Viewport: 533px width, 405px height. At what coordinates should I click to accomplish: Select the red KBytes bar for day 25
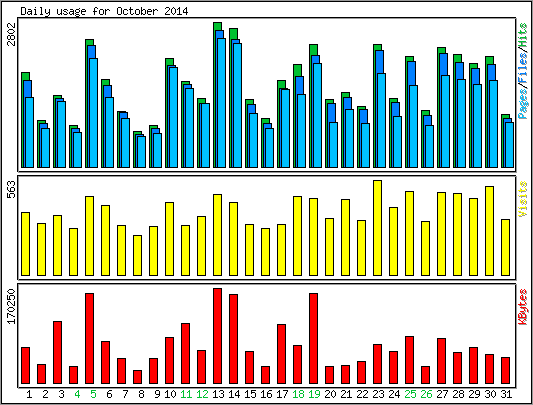pyautogui.click(x=409, y=360)
